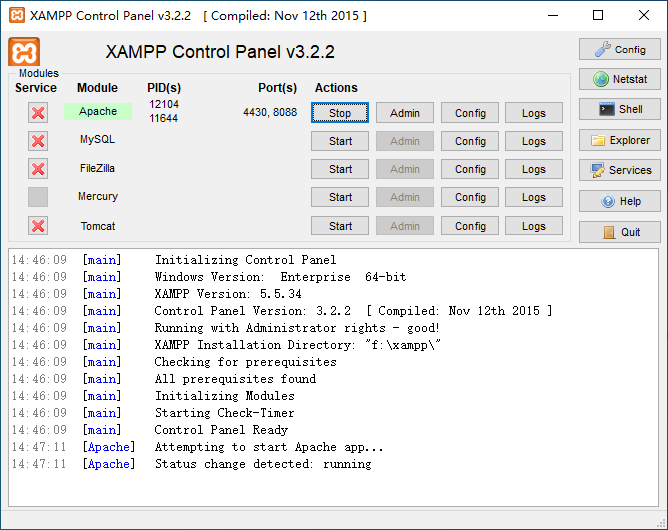Open the Mercury Config menu

tap(470, 197)
